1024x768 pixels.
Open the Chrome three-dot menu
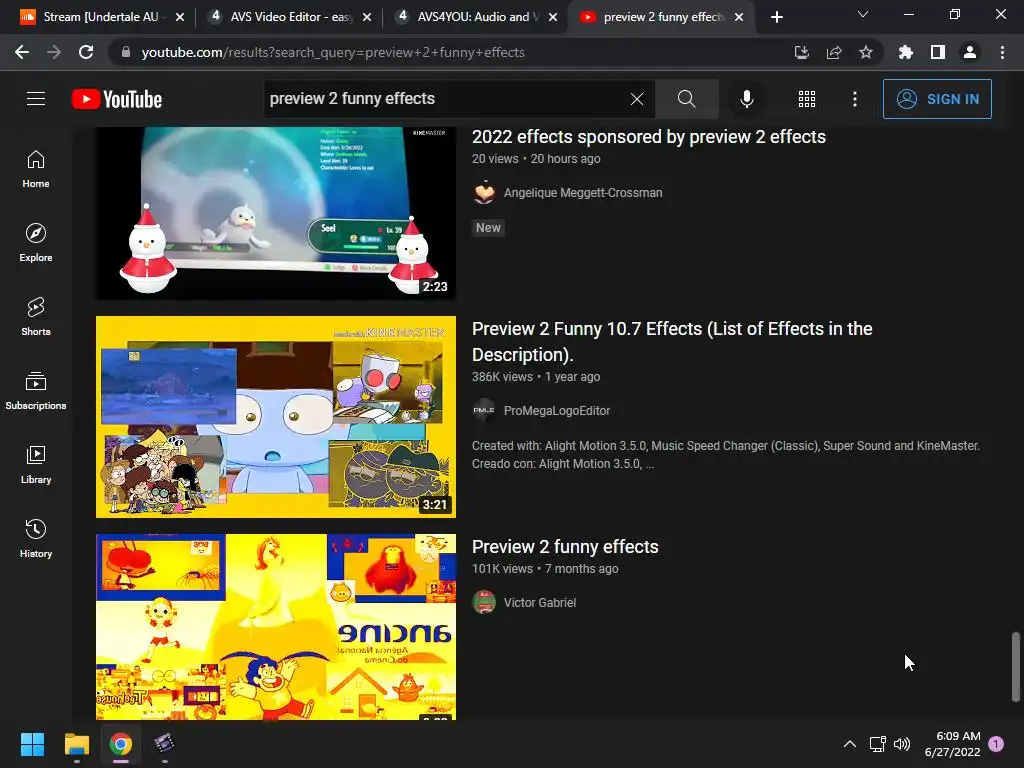(x=1002, y=52)
